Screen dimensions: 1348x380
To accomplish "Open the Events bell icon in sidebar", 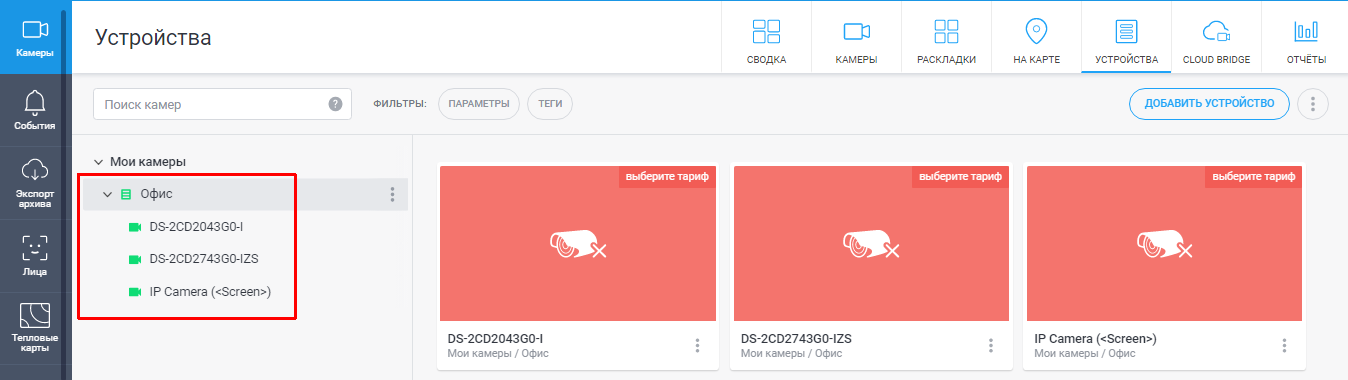I will pyautogui.click(x=35, y=102).
